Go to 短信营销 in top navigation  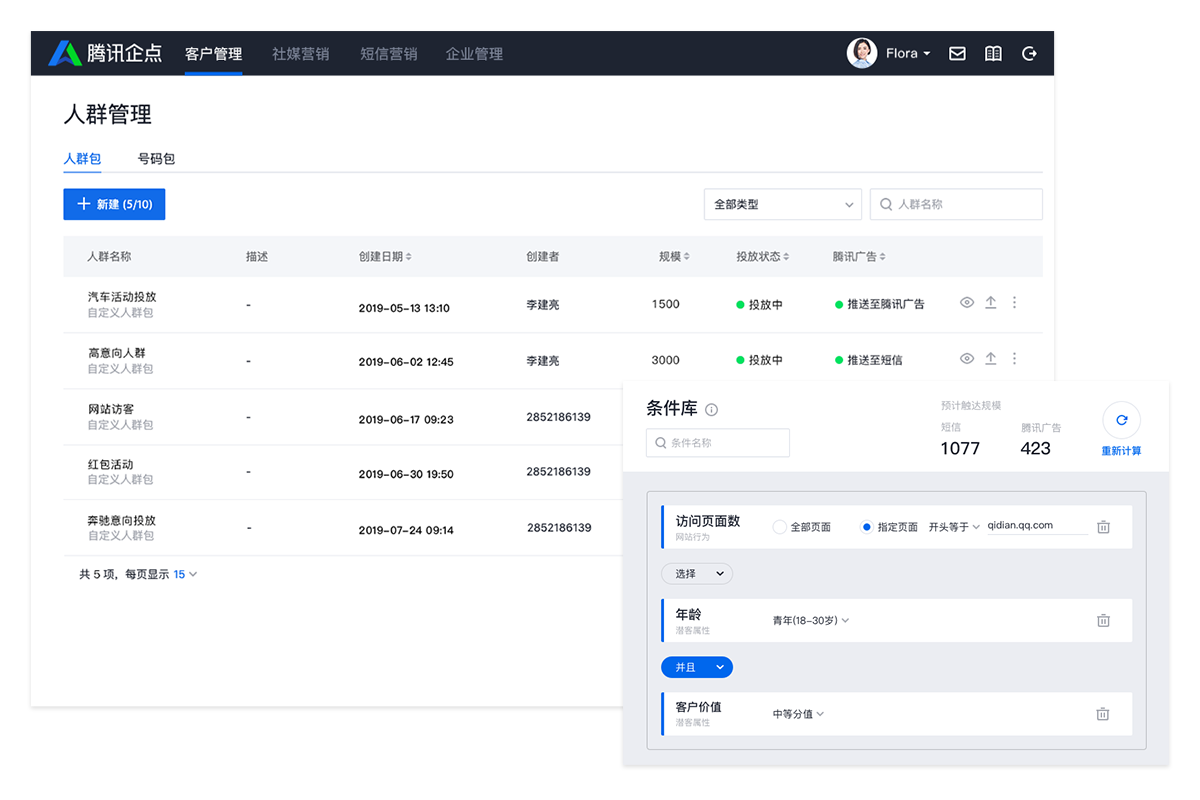click(x=389, y=54)
